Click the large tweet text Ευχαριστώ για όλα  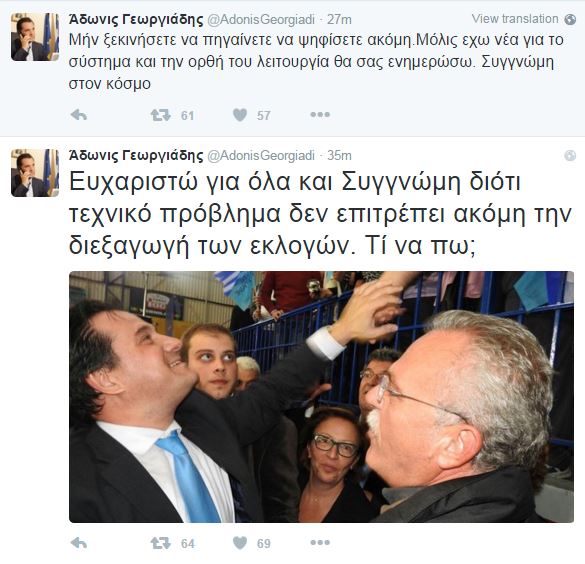320,214
